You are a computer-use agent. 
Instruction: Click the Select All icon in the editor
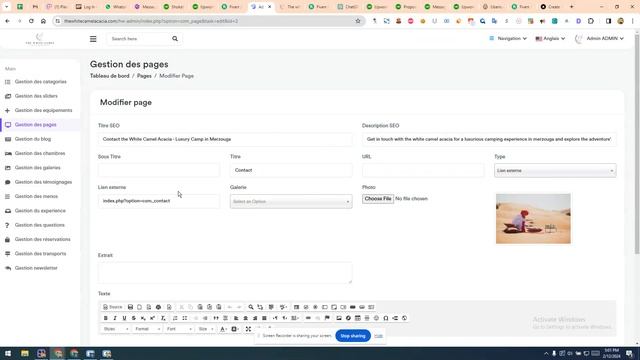click(271, 307)
